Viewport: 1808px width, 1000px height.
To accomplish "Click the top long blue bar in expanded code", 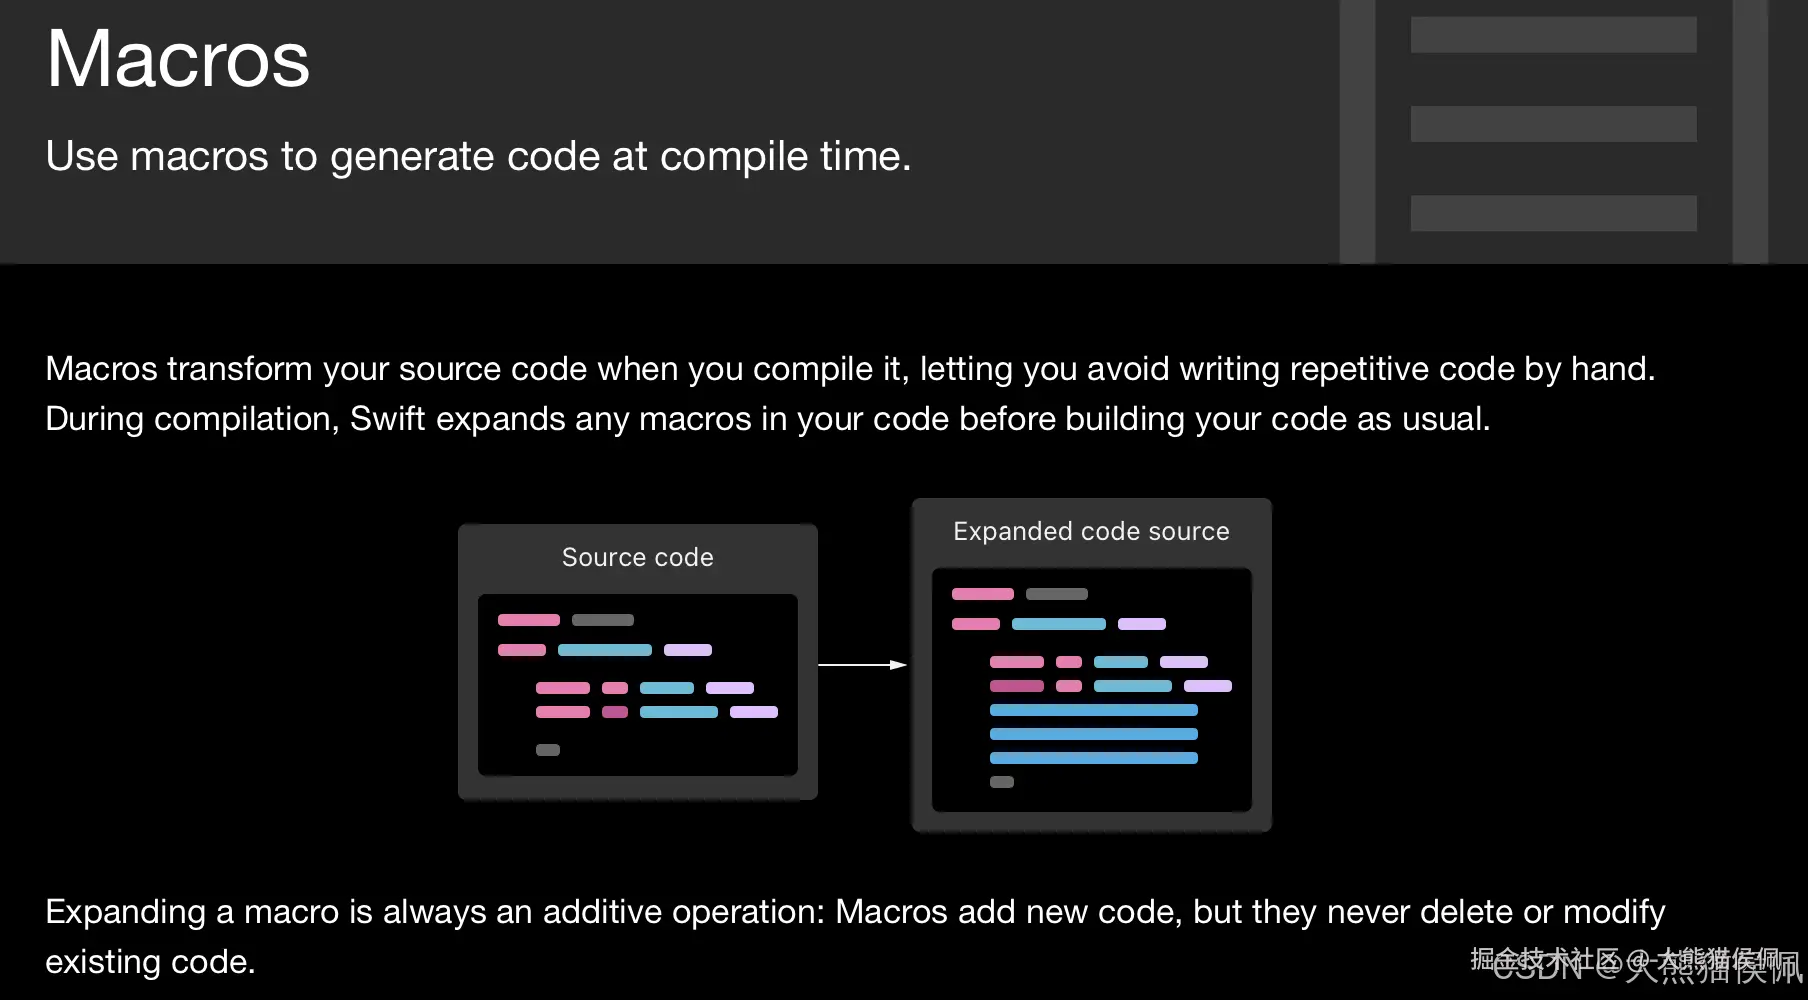I will (1093, 710).
